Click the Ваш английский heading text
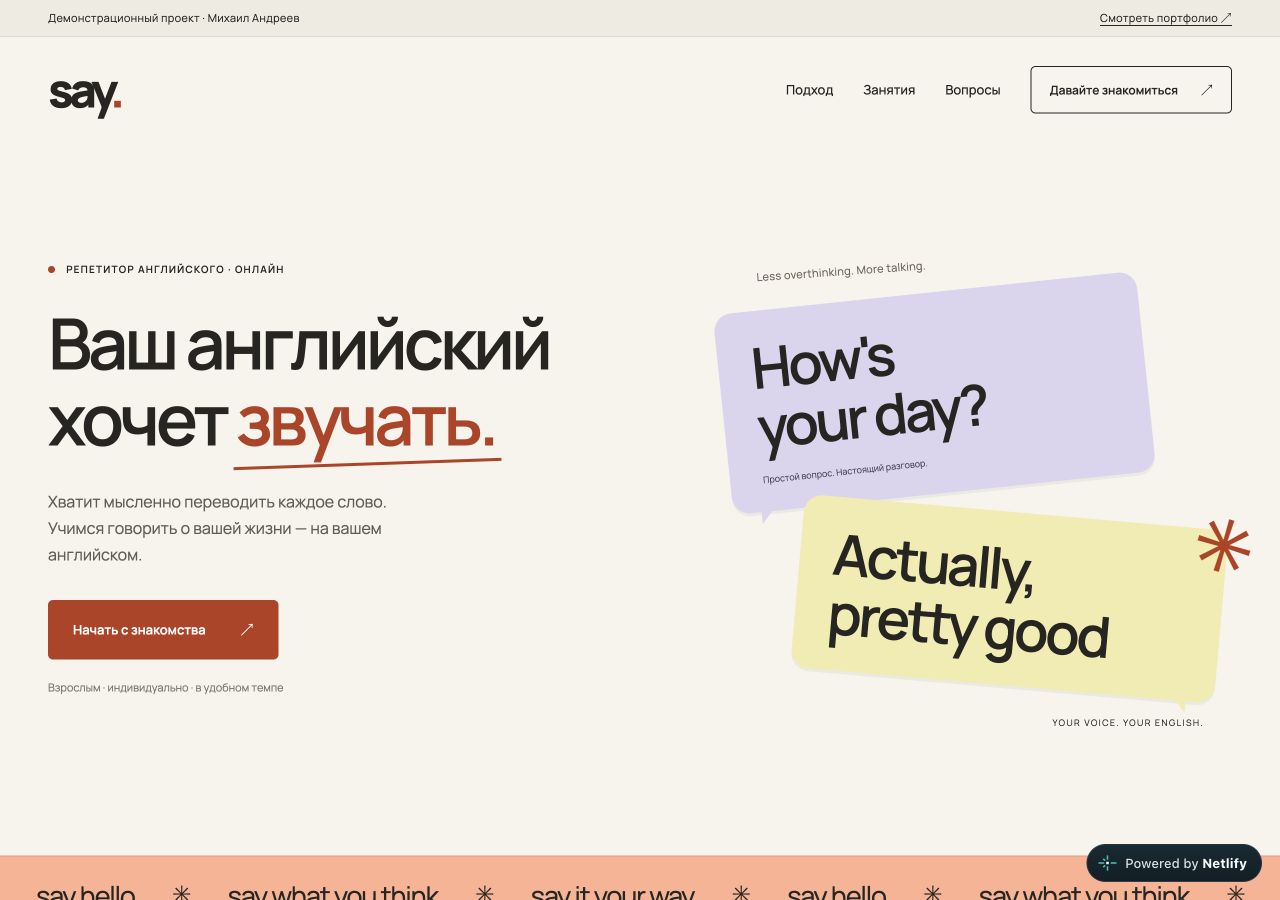The width and height of the screenshot is (1280, 900). (299, 344)
